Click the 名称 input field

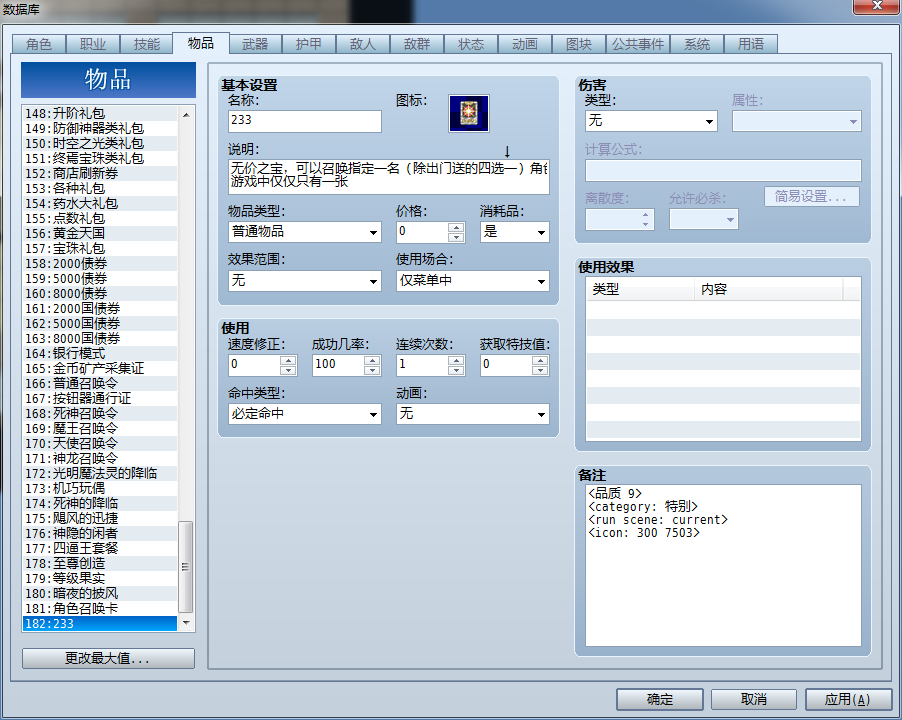pos(304,121)
